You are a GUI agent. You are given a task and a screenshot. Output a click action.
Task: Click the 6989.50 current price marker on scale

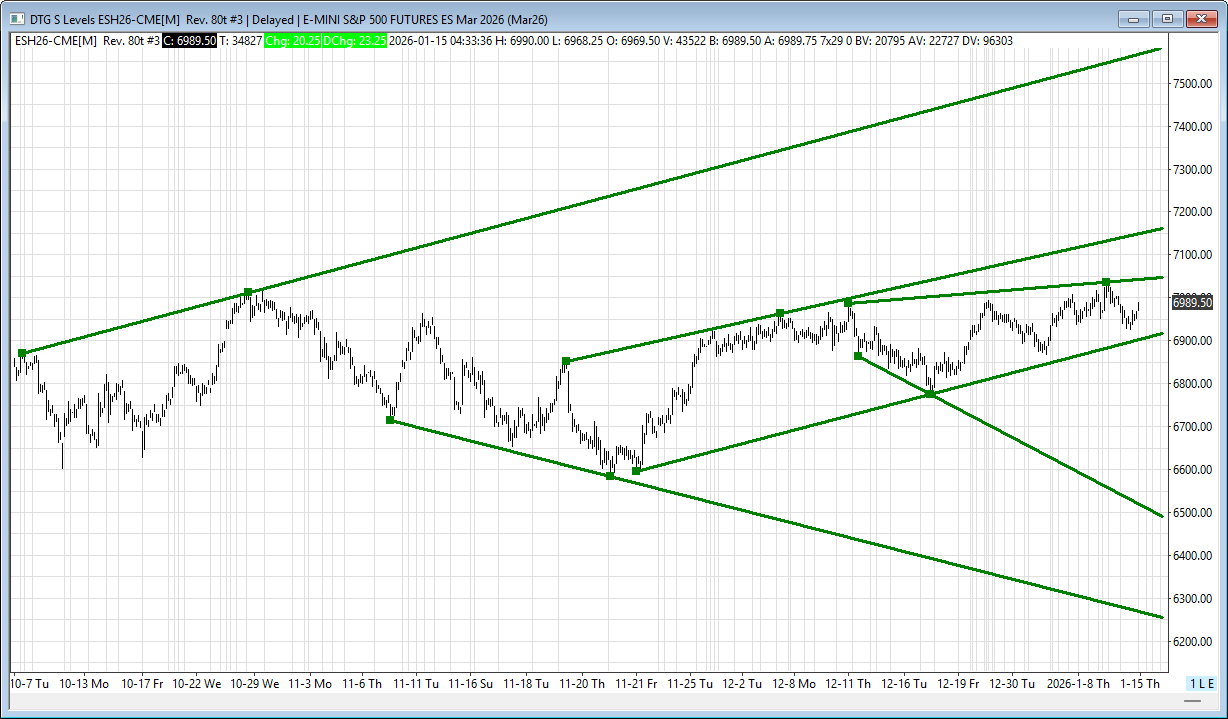pos(1192,302)
